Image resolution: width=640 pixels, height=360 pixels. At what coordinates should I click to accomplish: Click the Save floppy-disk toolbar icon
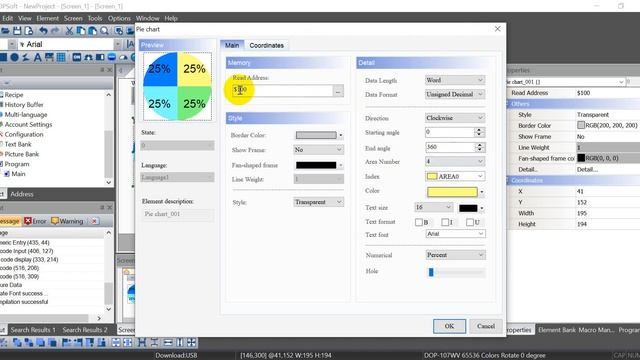click(17, 31)
